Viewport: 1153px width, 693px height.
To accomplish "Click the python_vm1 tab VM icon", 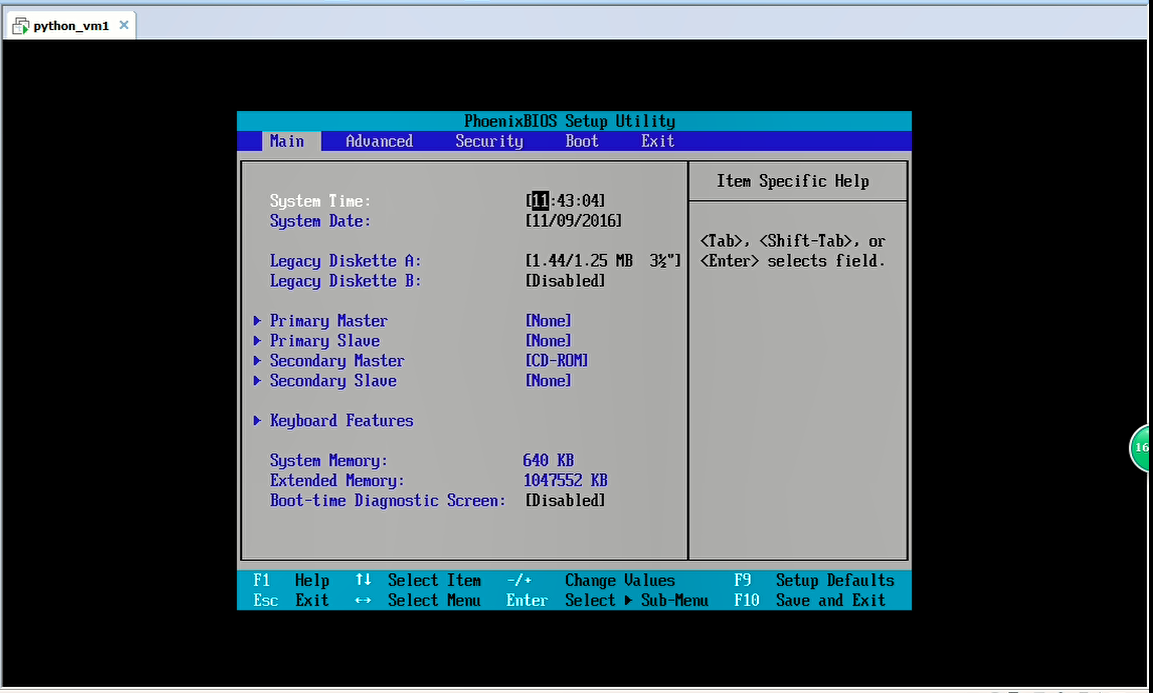I will click(x=20, y=26).
